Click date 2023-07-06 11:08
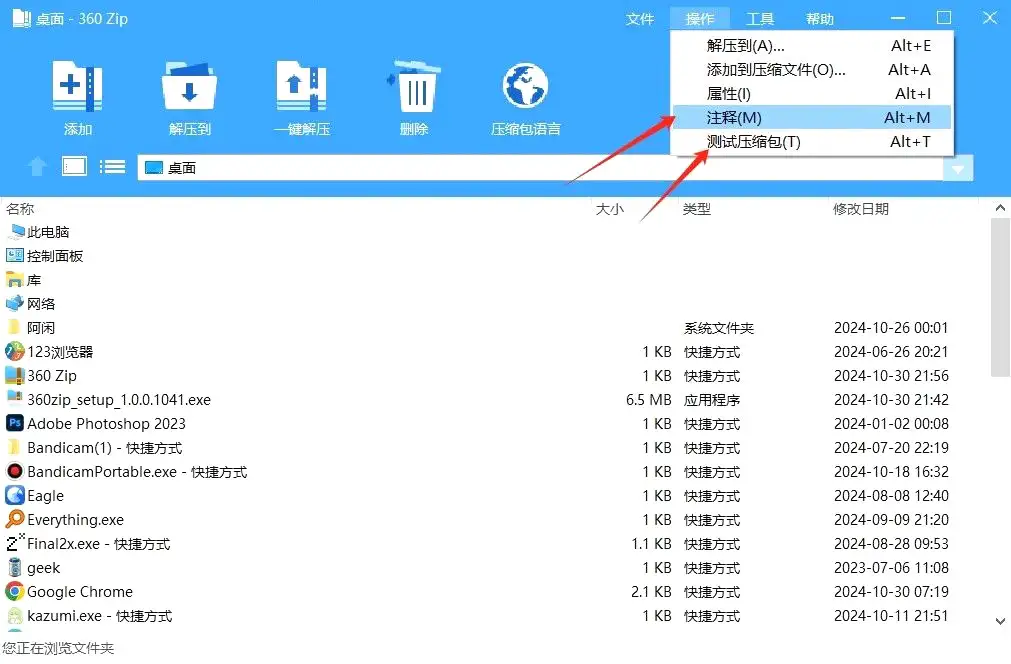 [891, 567]
